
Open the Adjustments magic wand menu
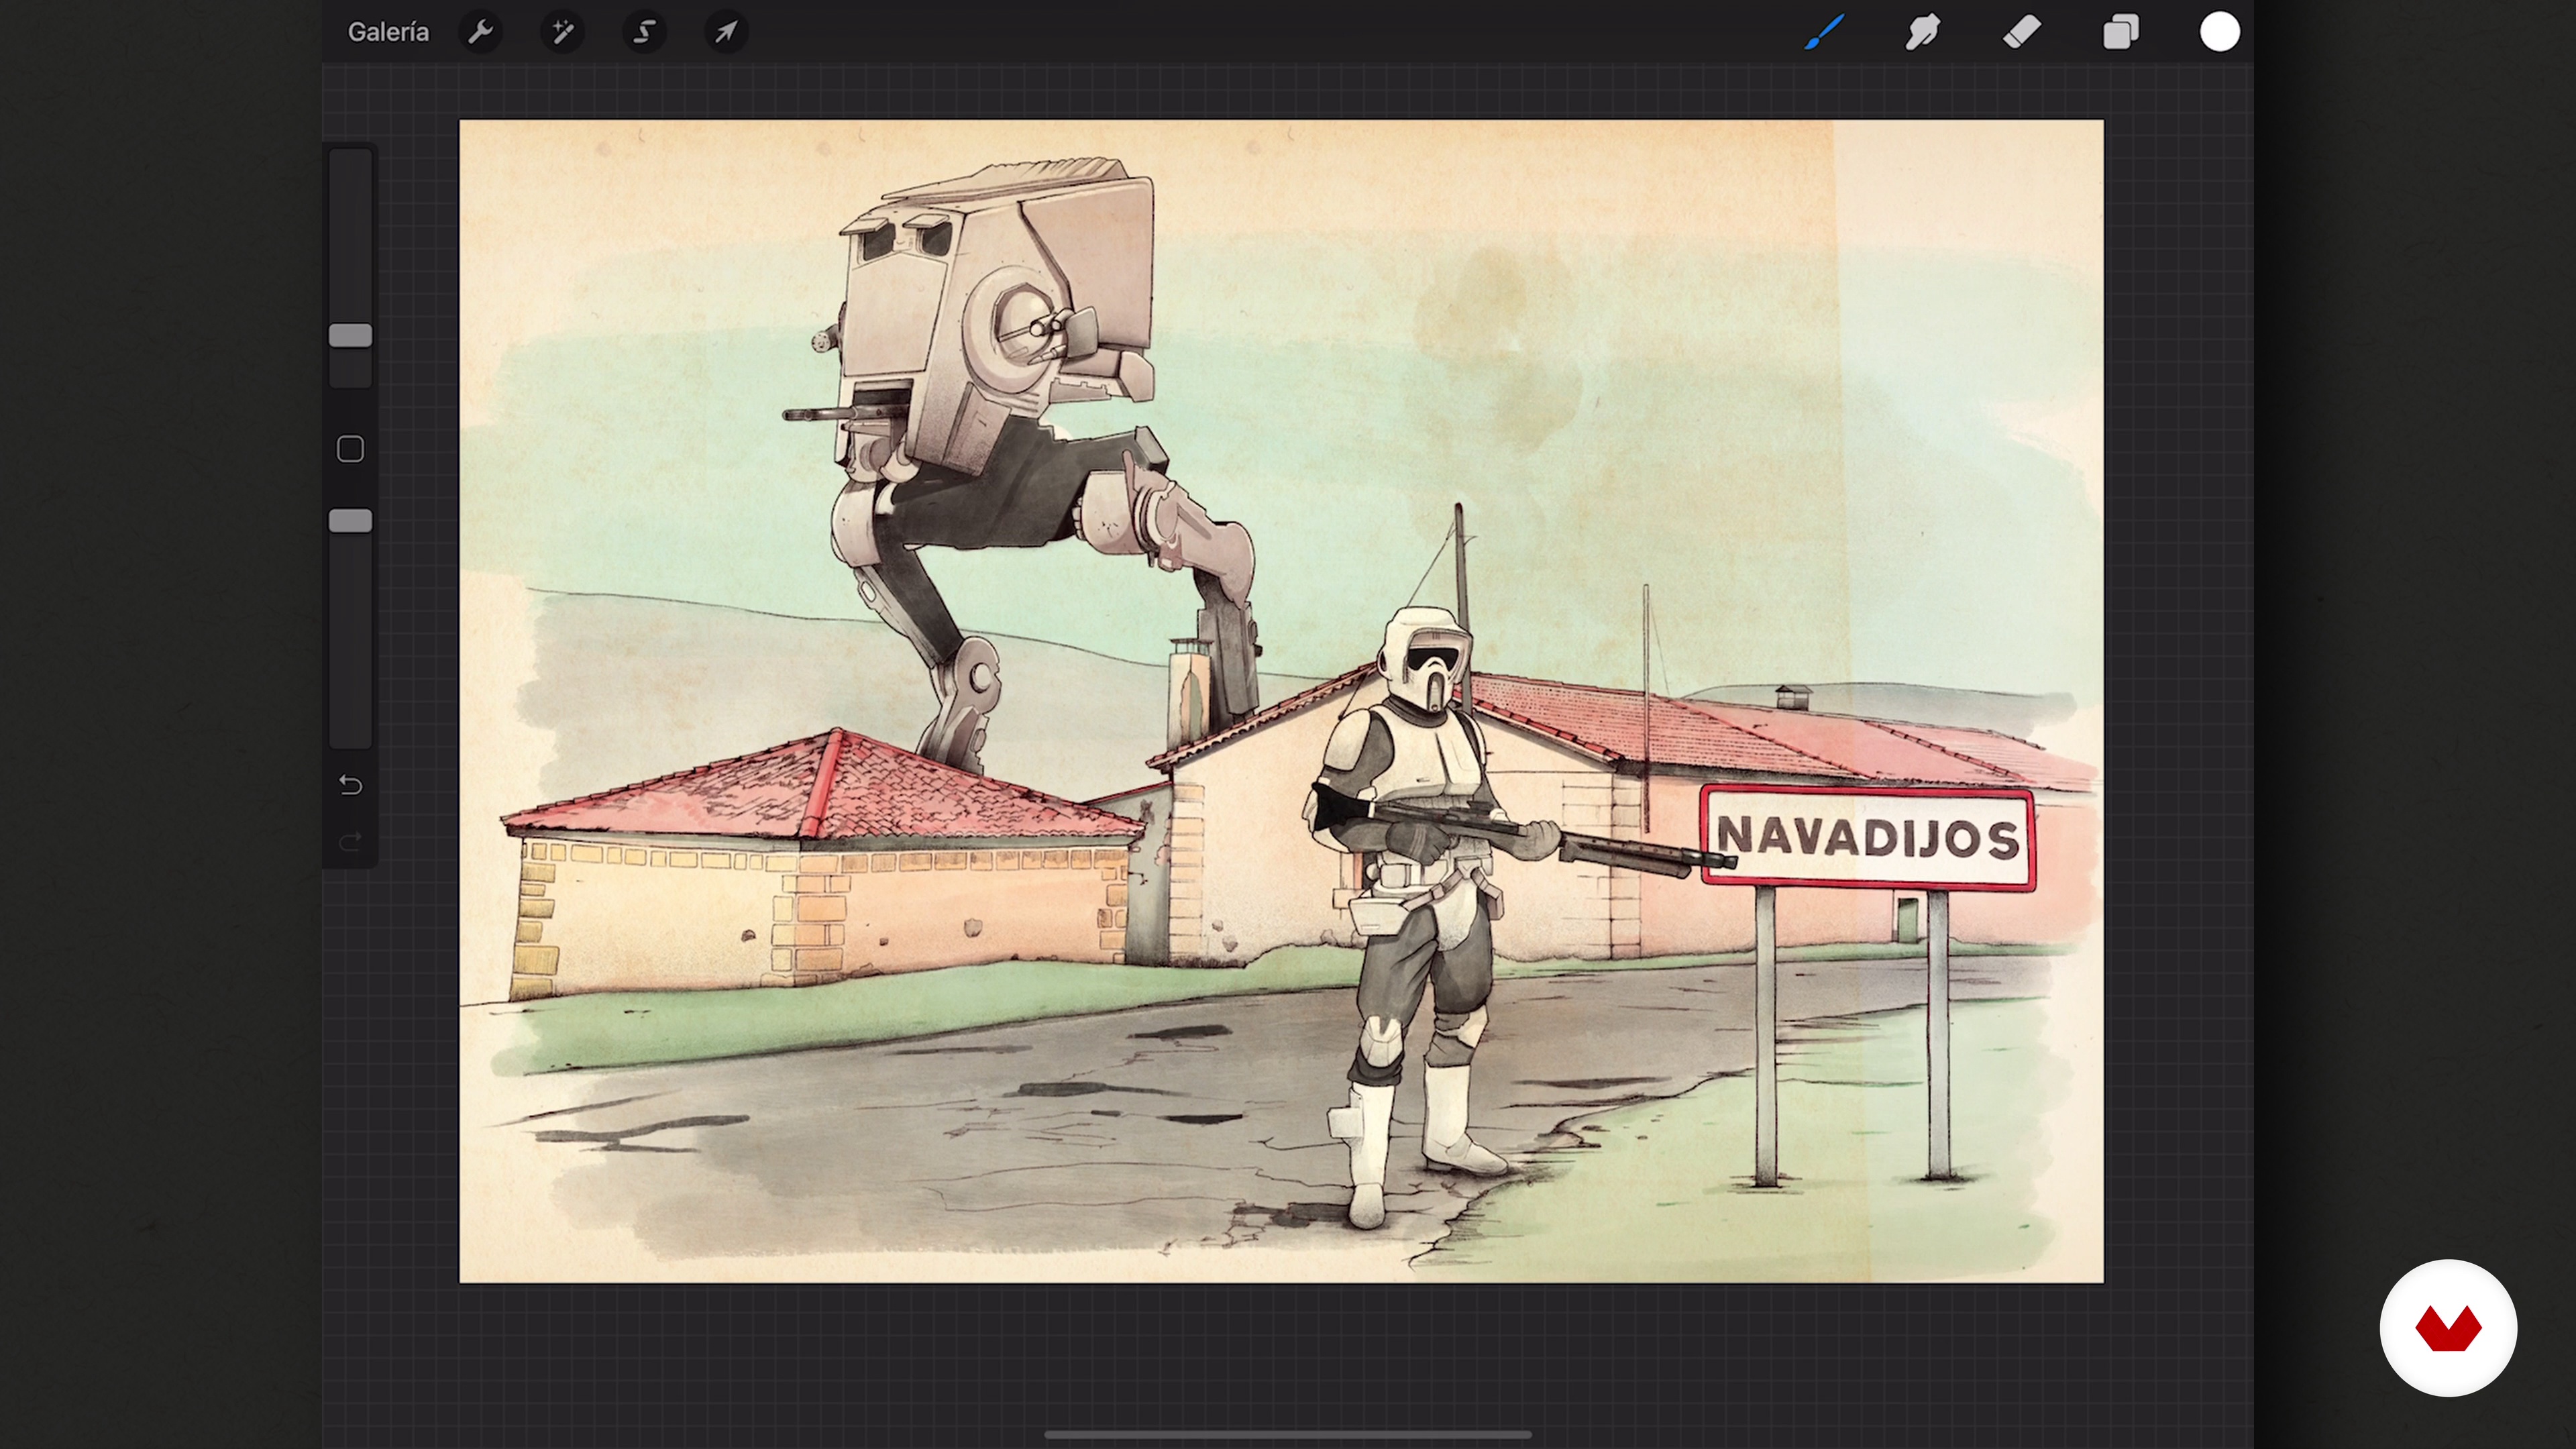click(563, 32)
